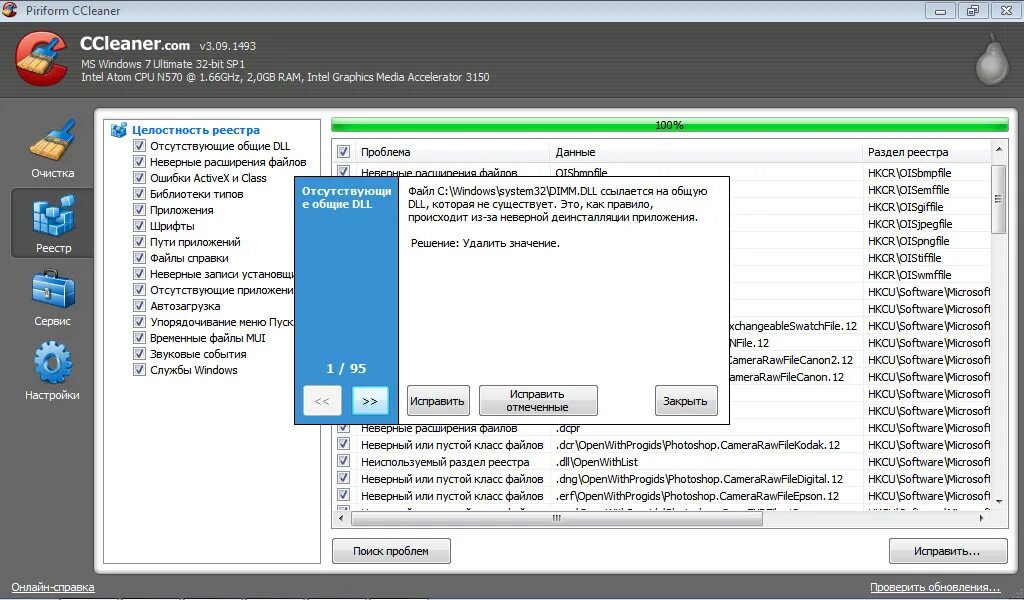This screenshot has height=600, width=1024.
Task: Click the Piriform pear icon
Action: [x=991, y=60]
